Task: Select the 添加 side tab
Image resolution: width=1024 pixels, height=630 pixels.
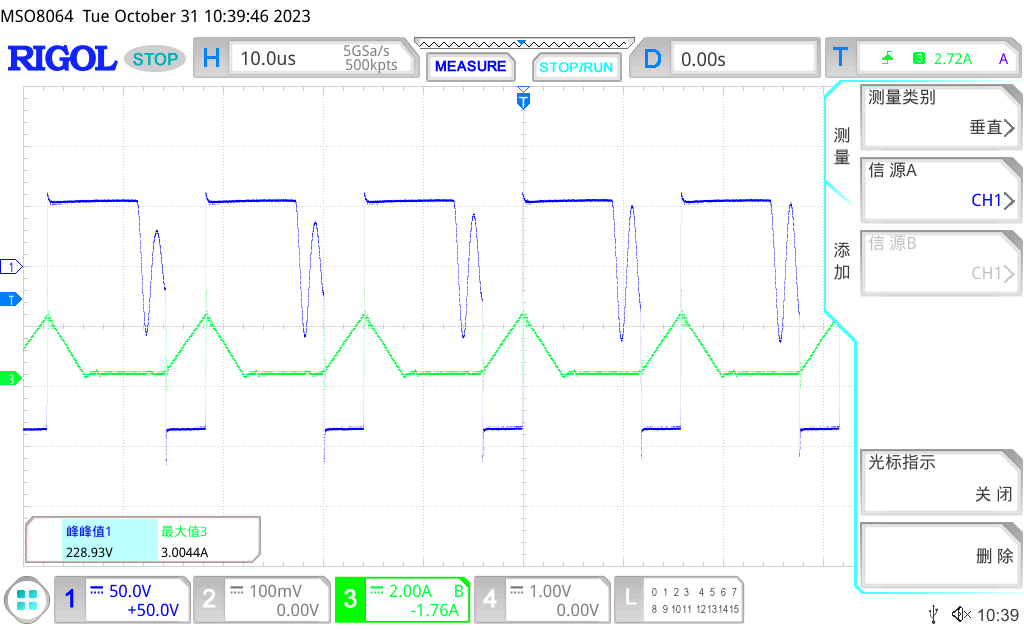Action: (842, 261)
